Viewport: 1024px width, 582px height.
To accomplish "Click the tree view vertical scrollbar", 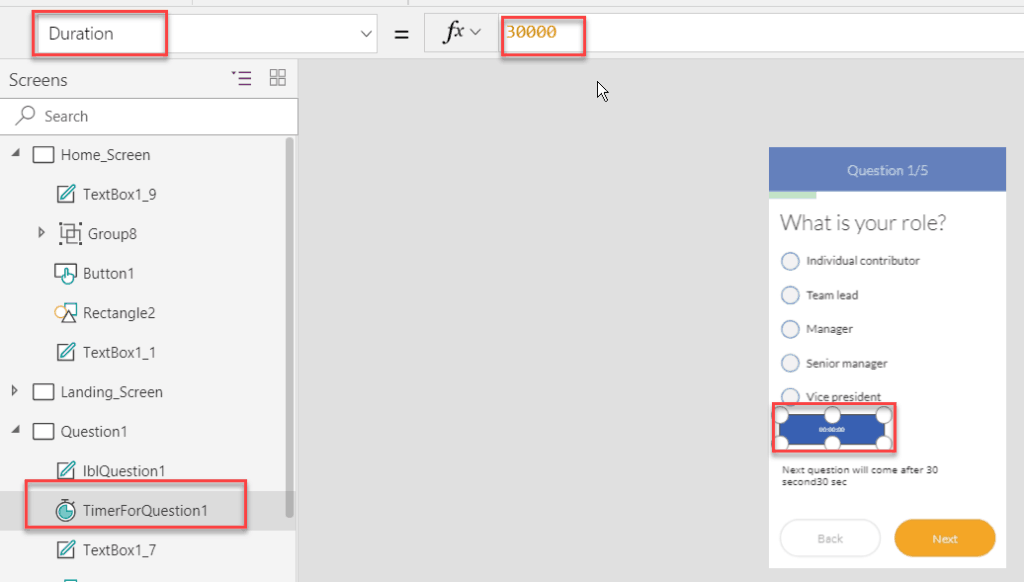I will tap(289, 327).
